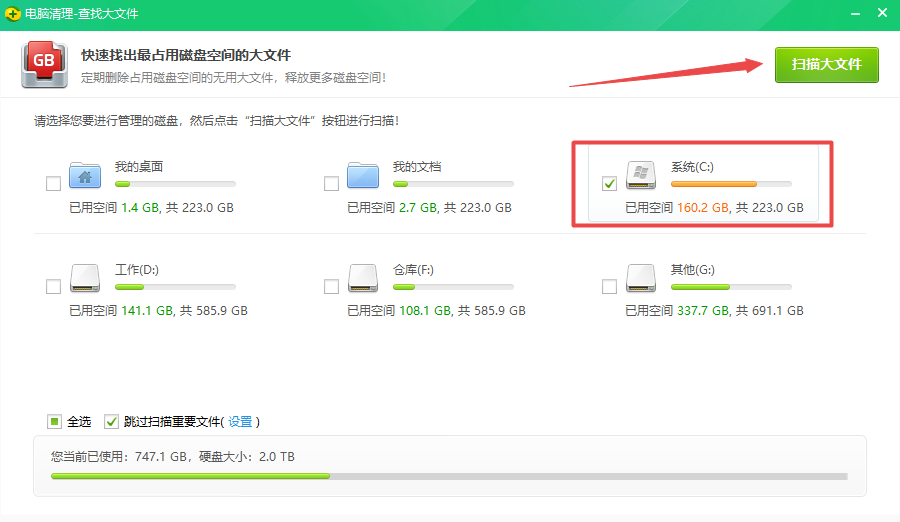
Task: Open the 设置 settings link
Action: pos(240,422)
